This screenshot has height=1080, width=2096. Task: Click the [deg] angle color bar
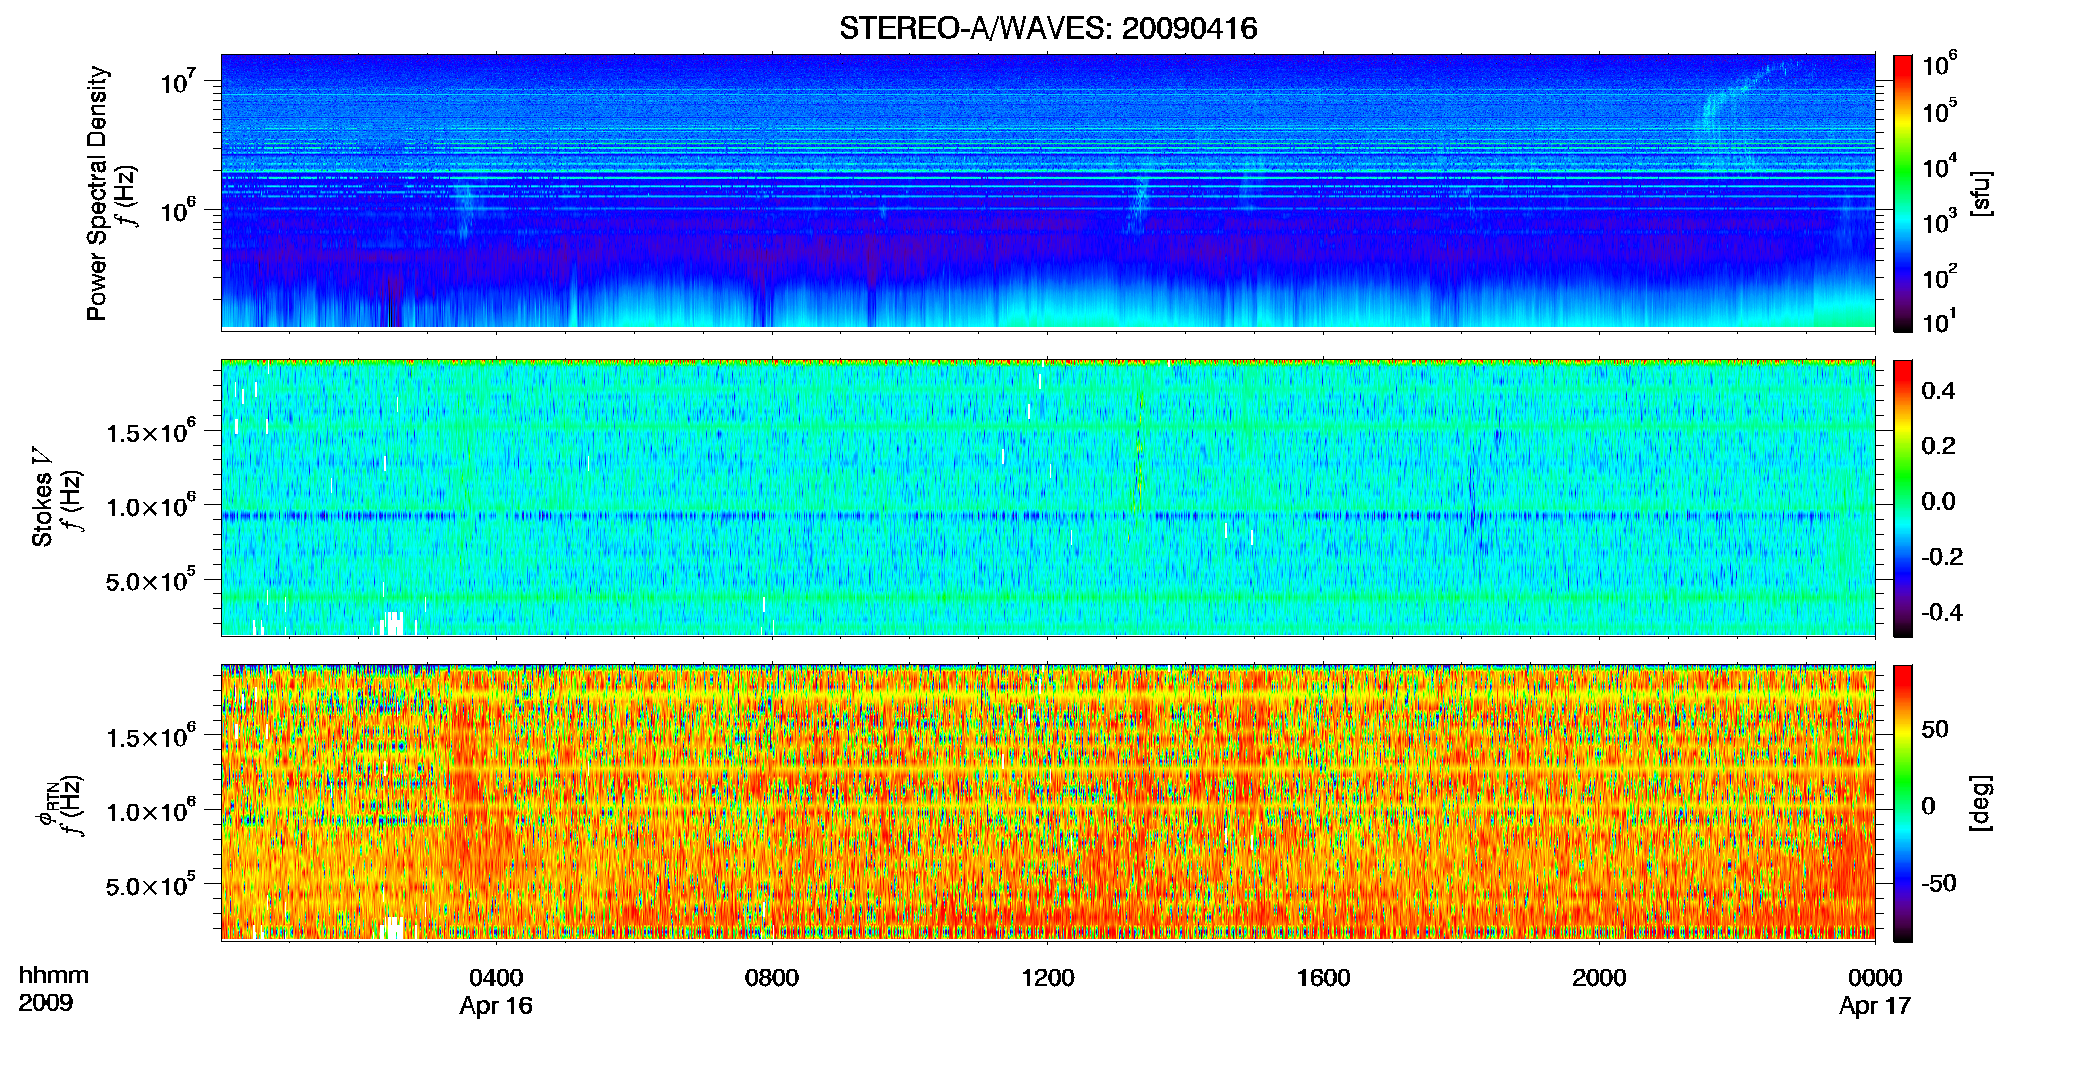point(1903,803)
